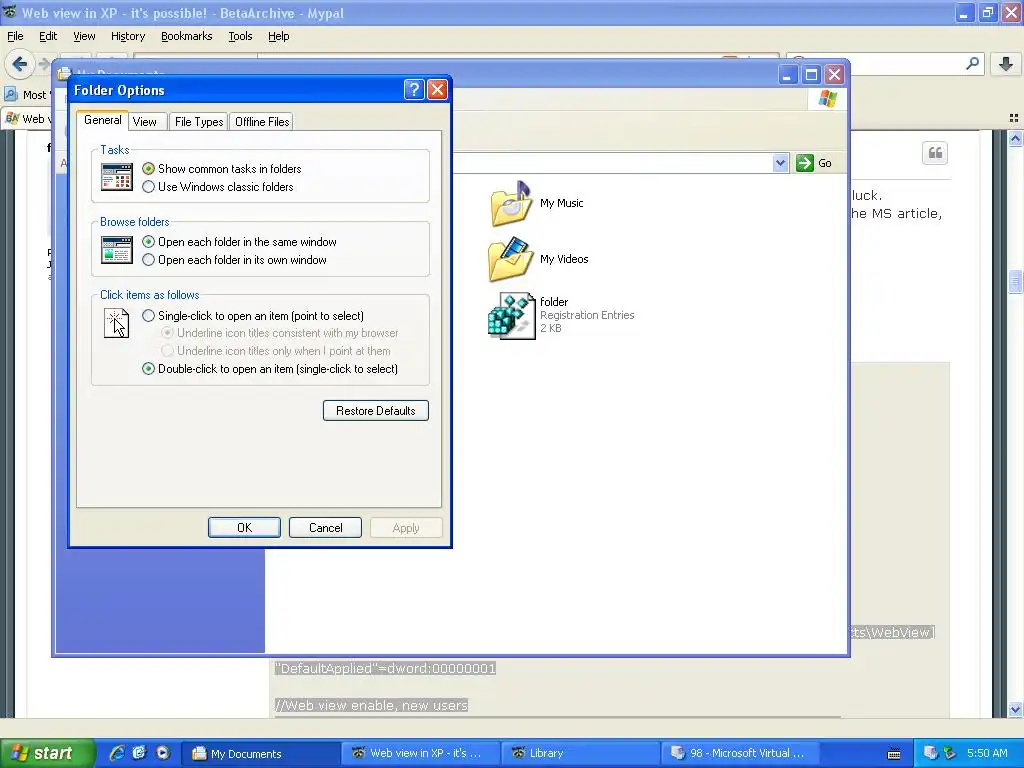1024x768 pixels.
Task: Select Use Windows classic folders option
Action: (217, 187)
